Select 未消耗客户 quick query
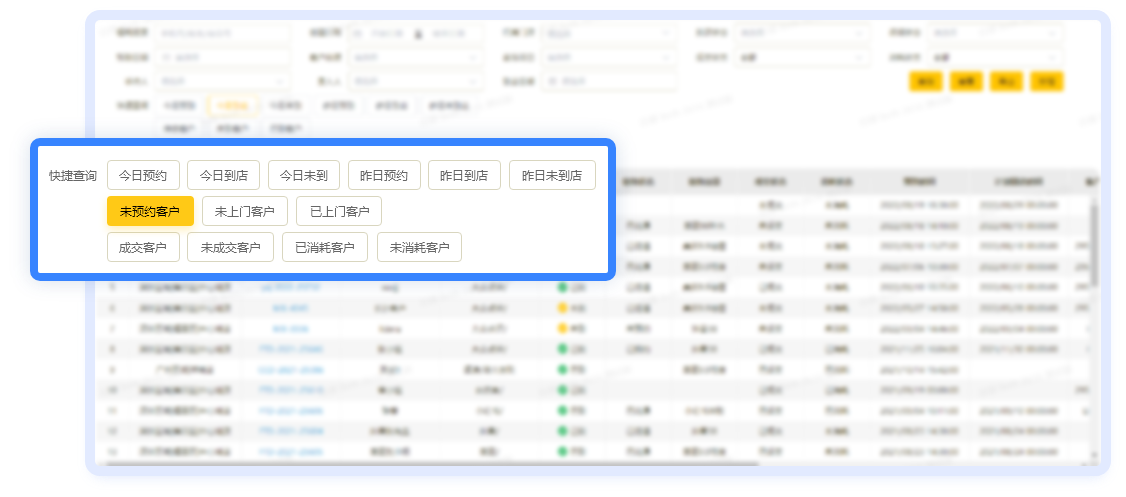Image resolution: width=1126 pixels, height=497 pixels. (419, 247)
